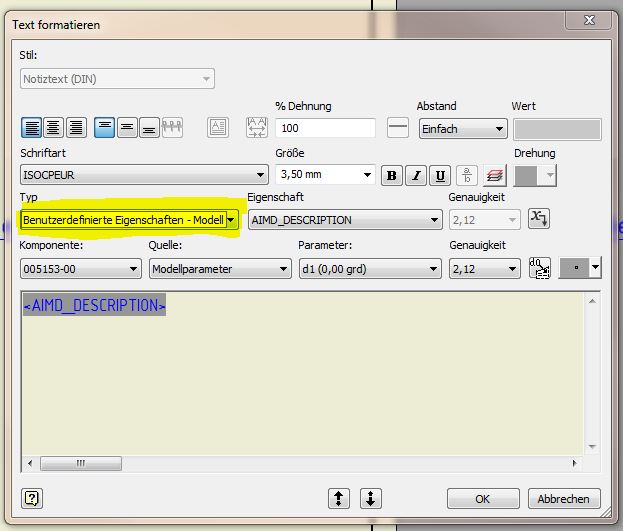This screenshot has width=623, height=531.
Task: Click the symbol insert button
Action: click(575, 268)
